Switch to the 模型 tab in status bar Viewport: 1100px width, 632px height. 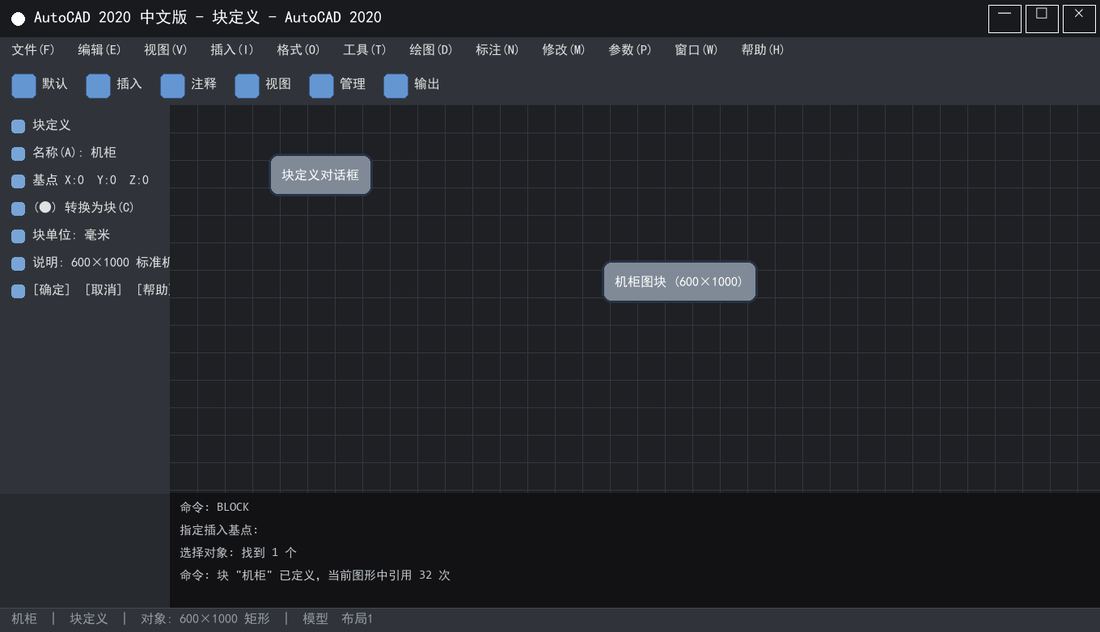315,619
